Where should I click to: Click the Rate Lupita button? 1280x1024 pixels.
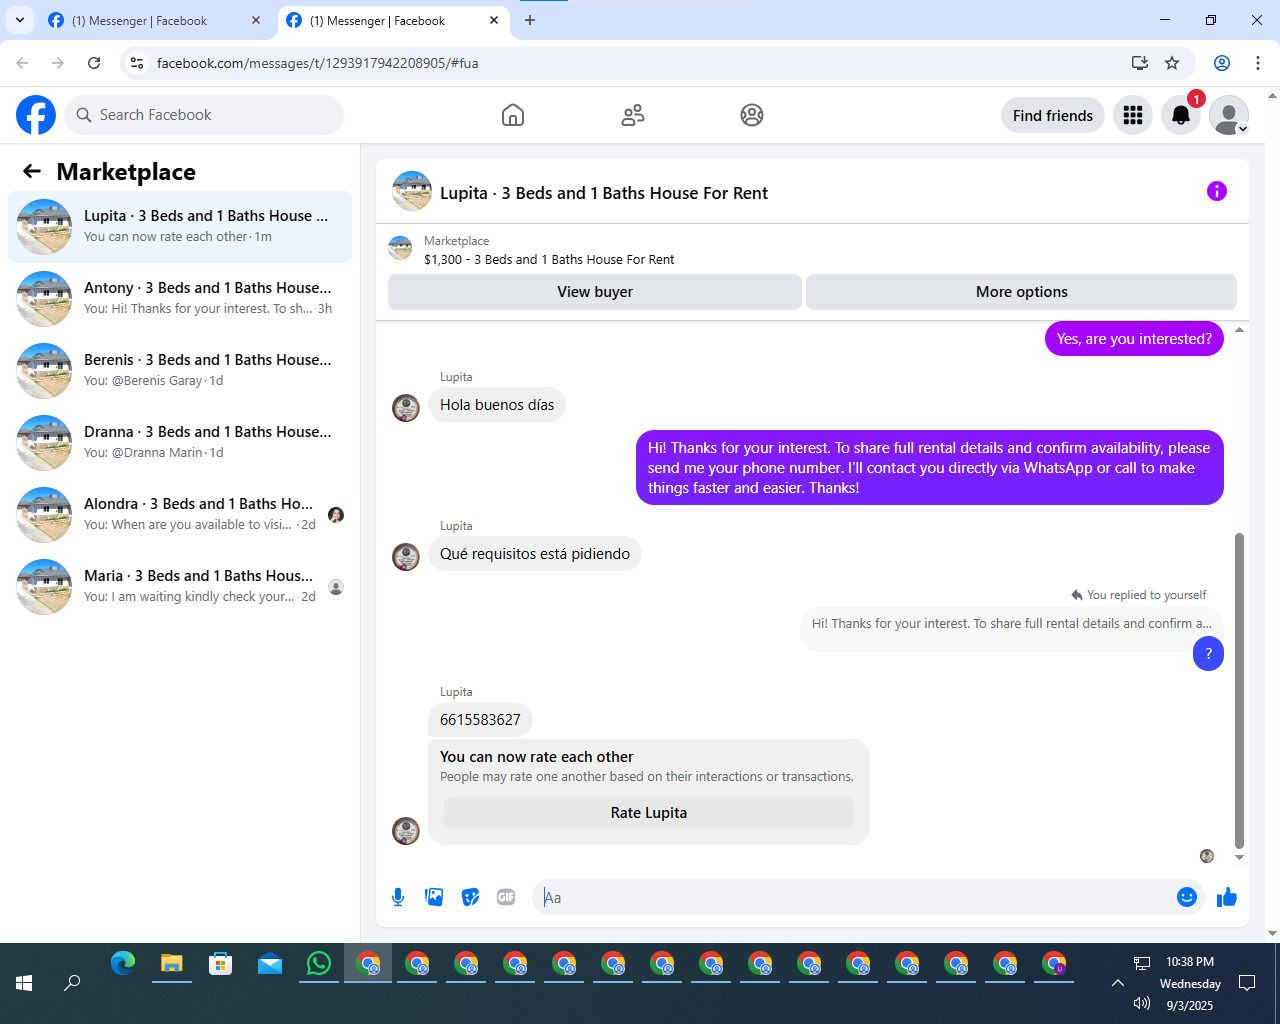(649, 813)
